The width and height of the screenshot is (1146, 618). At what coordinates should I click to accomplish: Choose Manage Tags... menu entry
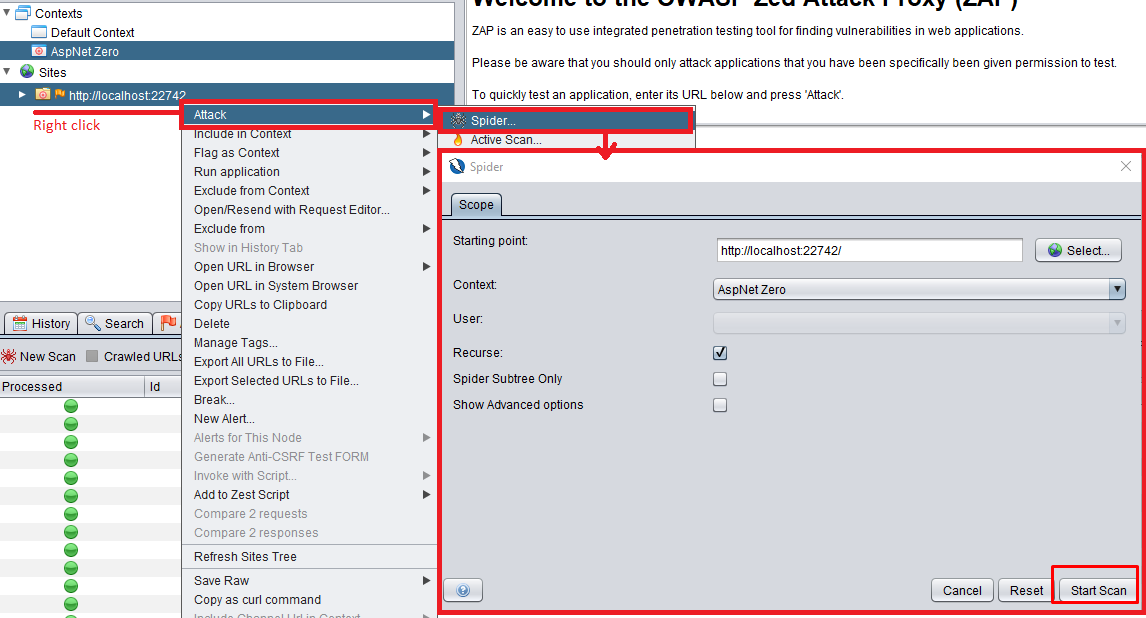[310, 343]
